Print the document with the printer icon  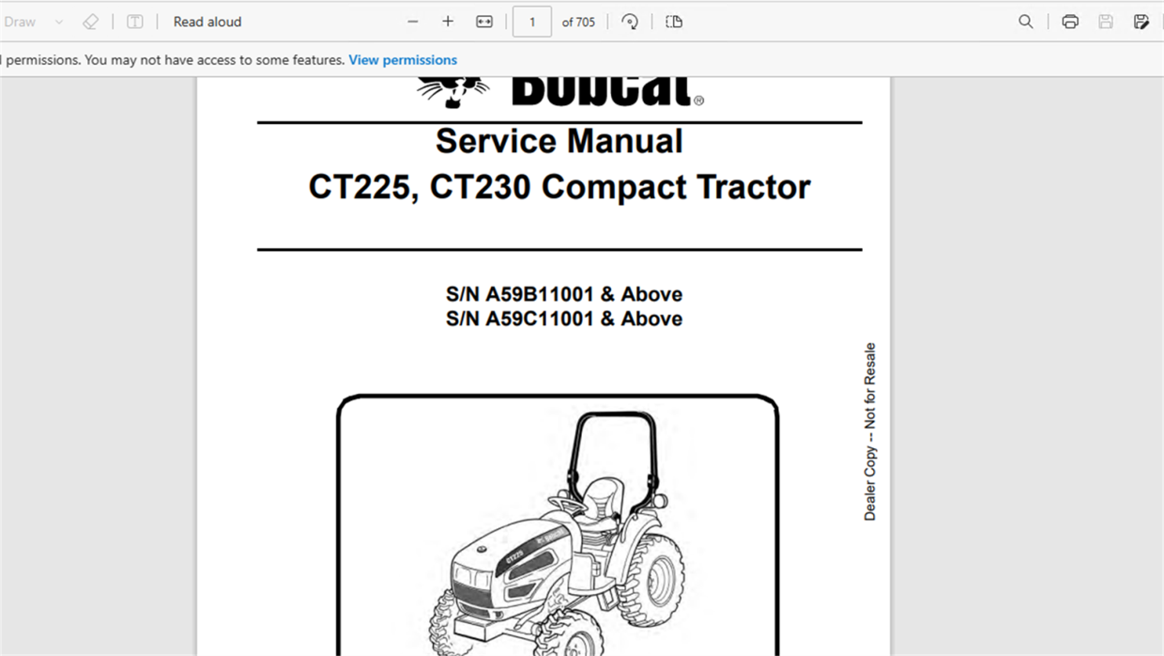tap(1070, 22)
